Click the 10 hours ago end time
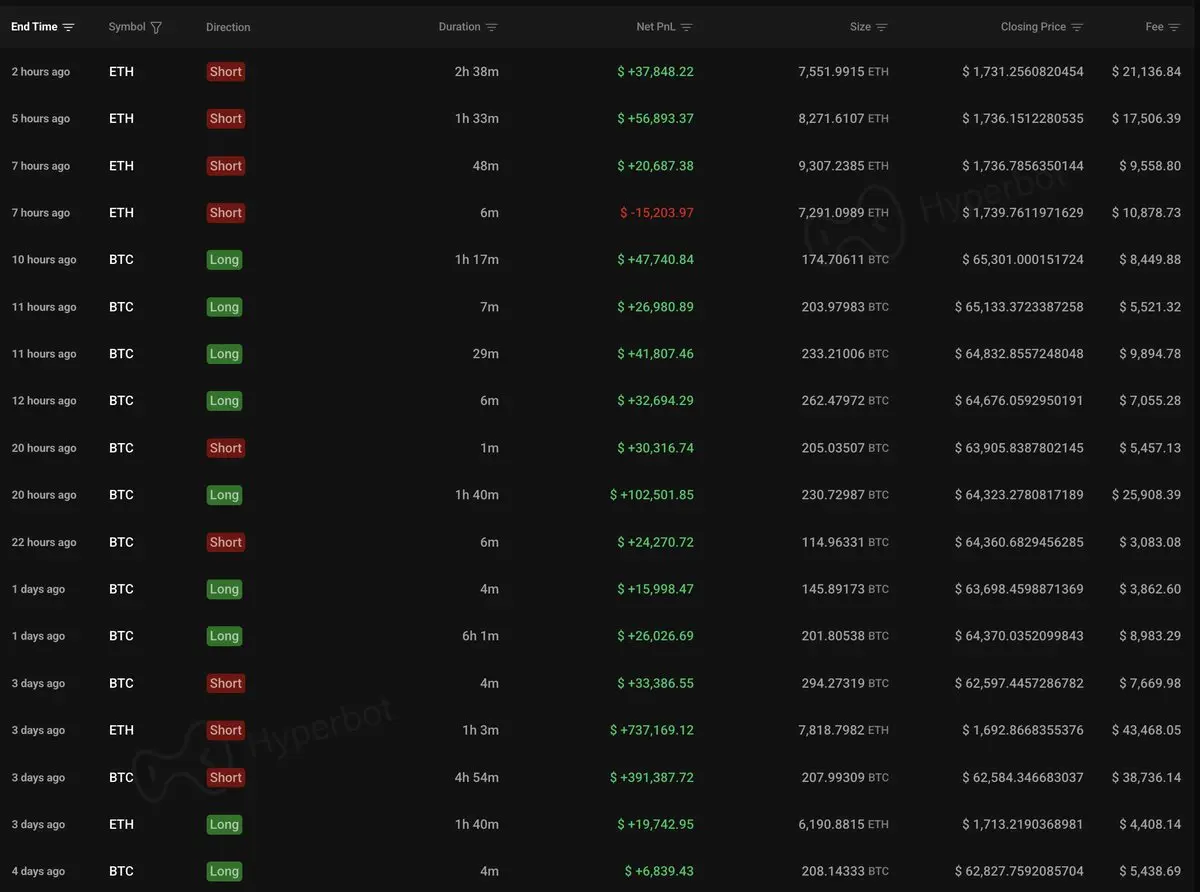This screenshot has width=1200, height=892. [x=44, y=260]
